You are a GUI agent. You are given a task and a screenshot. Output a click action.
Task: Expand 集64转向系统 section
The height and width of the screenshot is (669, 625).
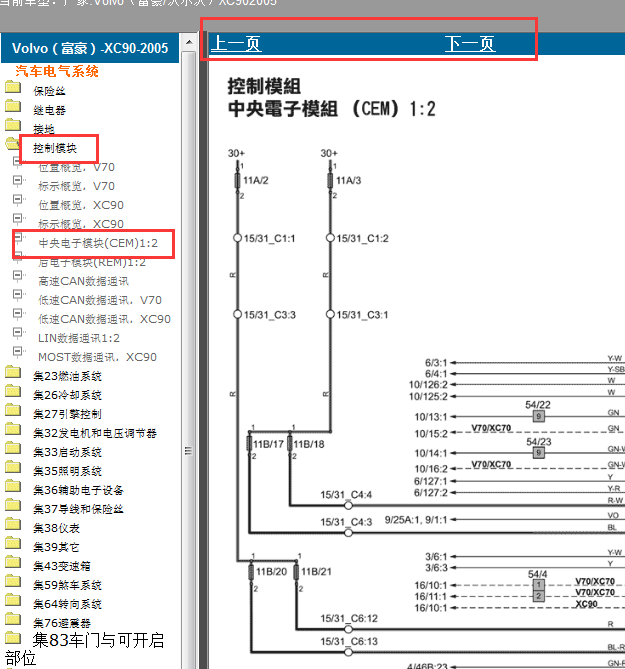(x=67, y=604)
